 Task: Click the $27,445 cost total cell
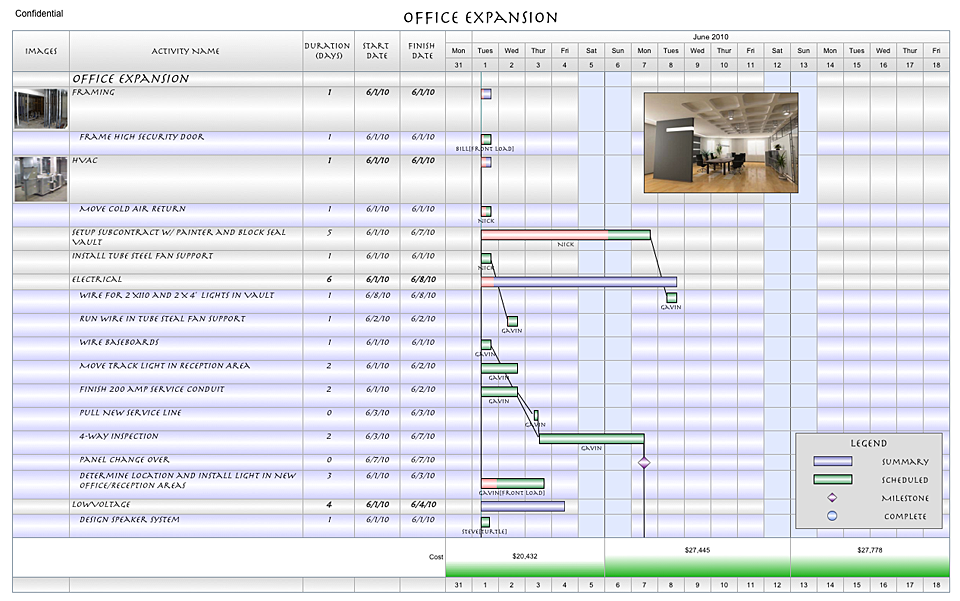coord(697,550)
